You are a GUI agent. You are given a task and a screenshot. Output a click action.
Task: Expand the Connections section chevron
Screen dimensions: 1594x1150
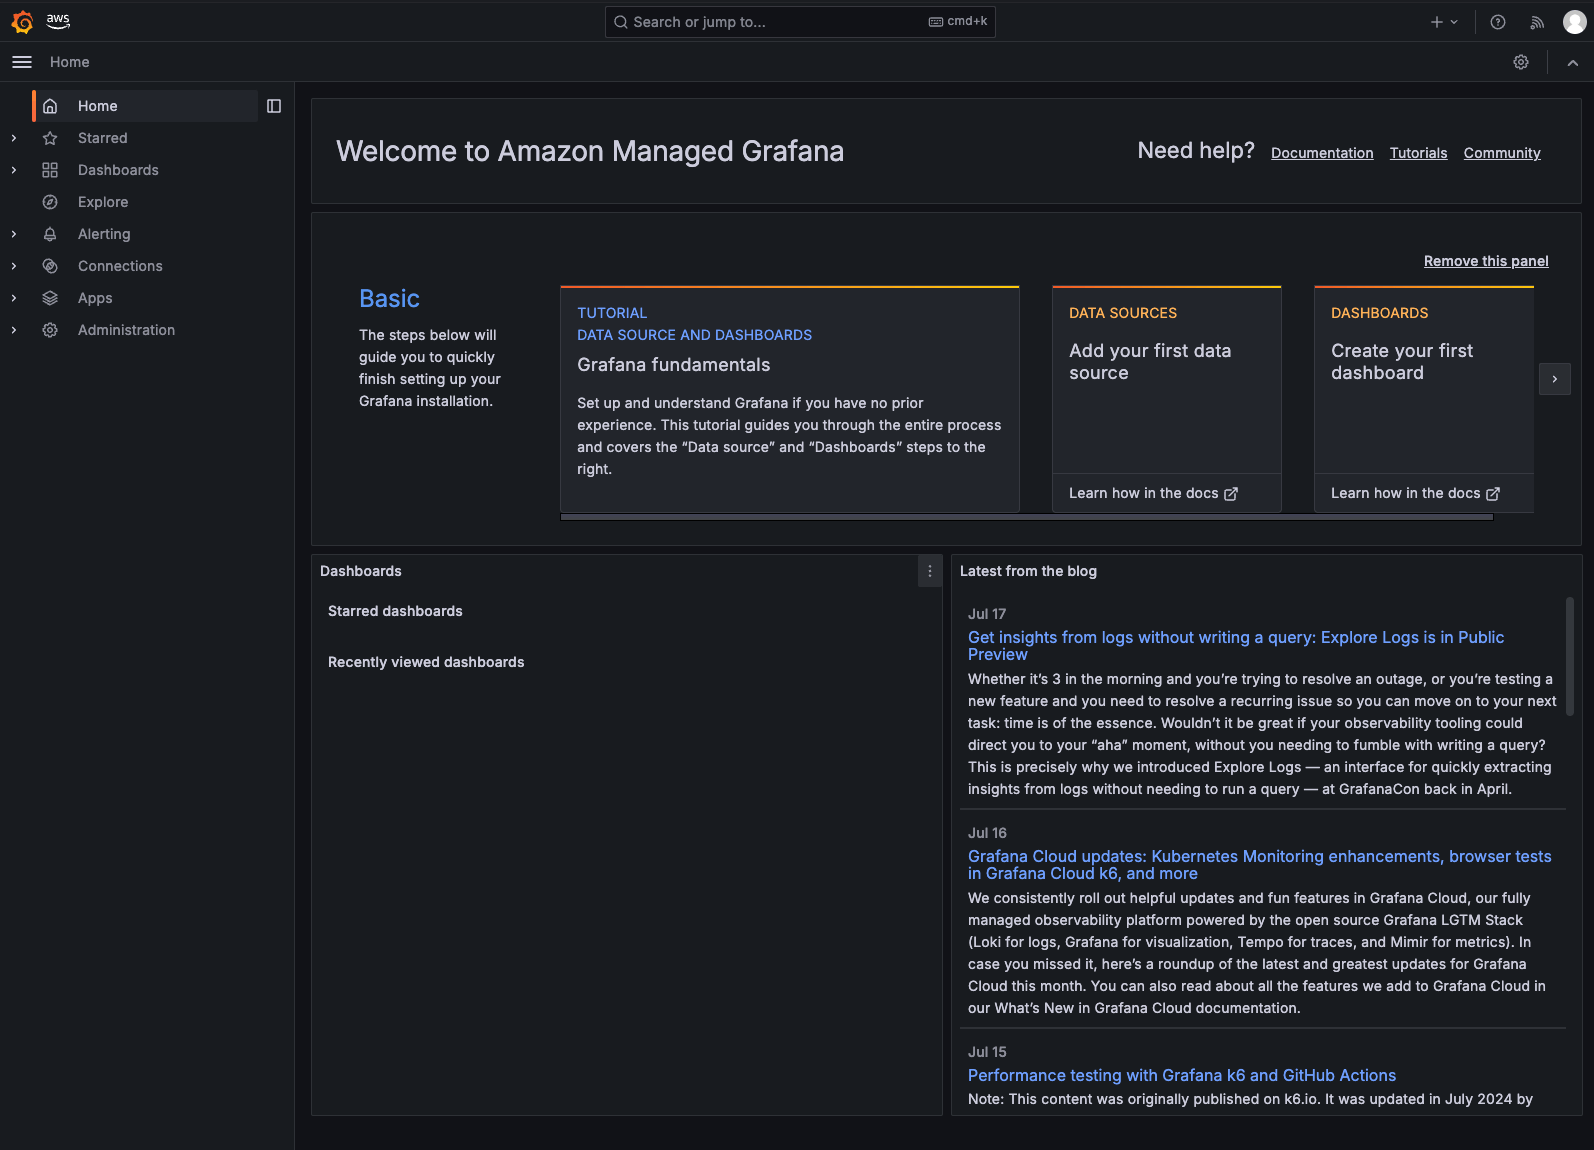14,266
